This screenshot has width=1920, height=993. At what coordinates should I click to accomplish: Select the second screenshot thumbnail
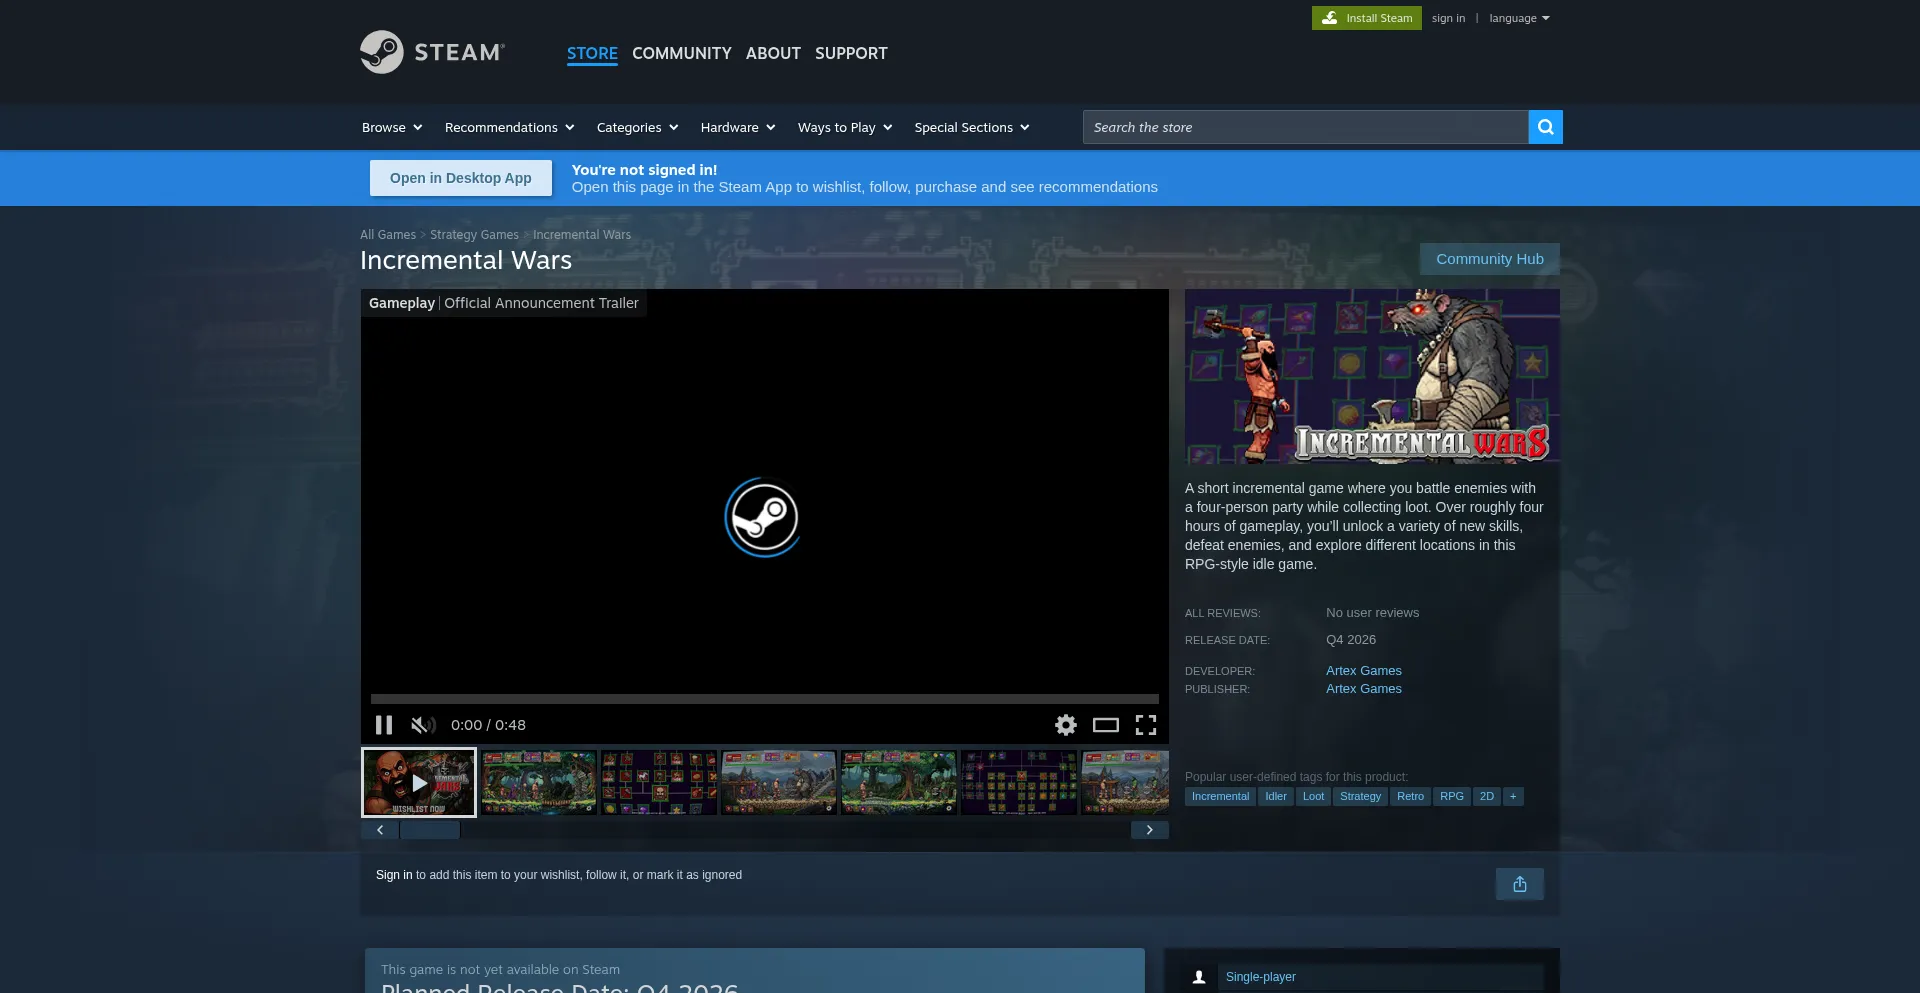[x=539, y=782]
